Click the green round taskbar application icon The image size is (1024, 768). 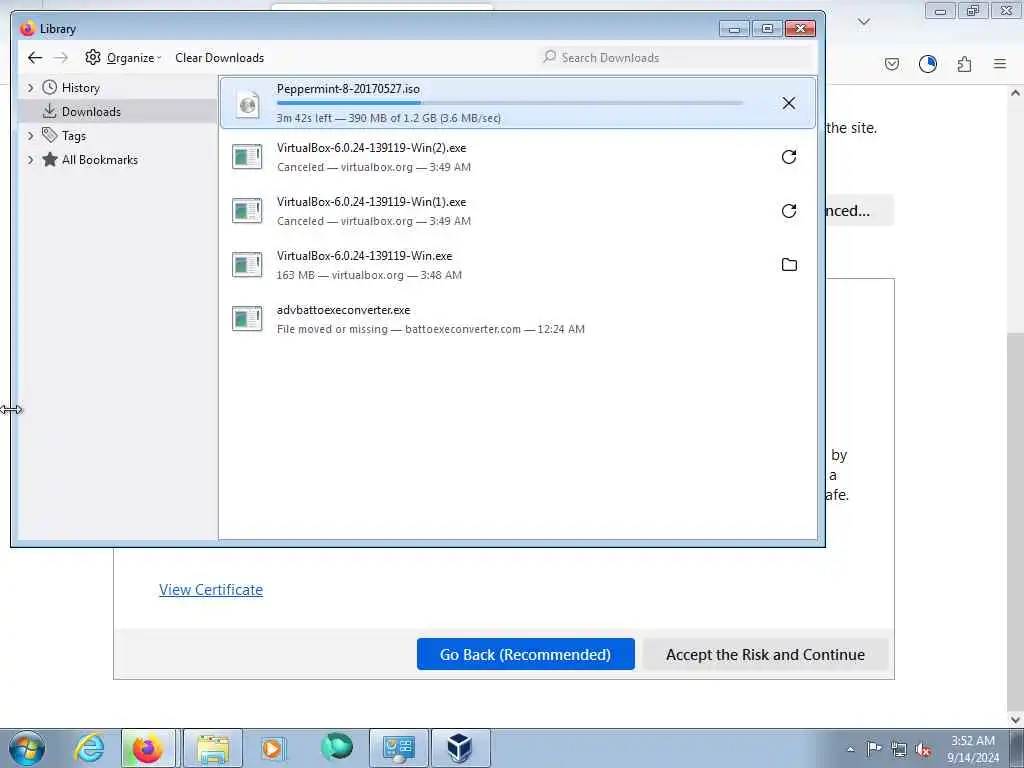click(x=337, y=747)
